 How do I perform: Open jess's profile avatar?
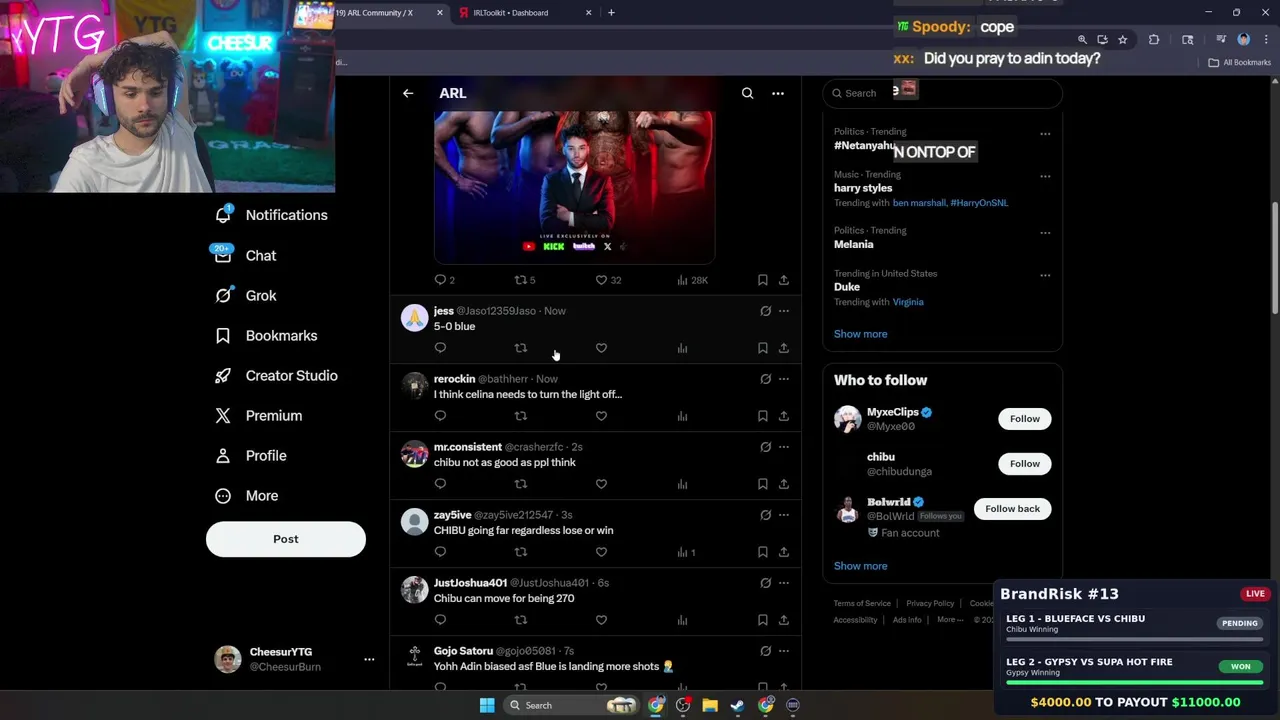[x=414, y=318]
